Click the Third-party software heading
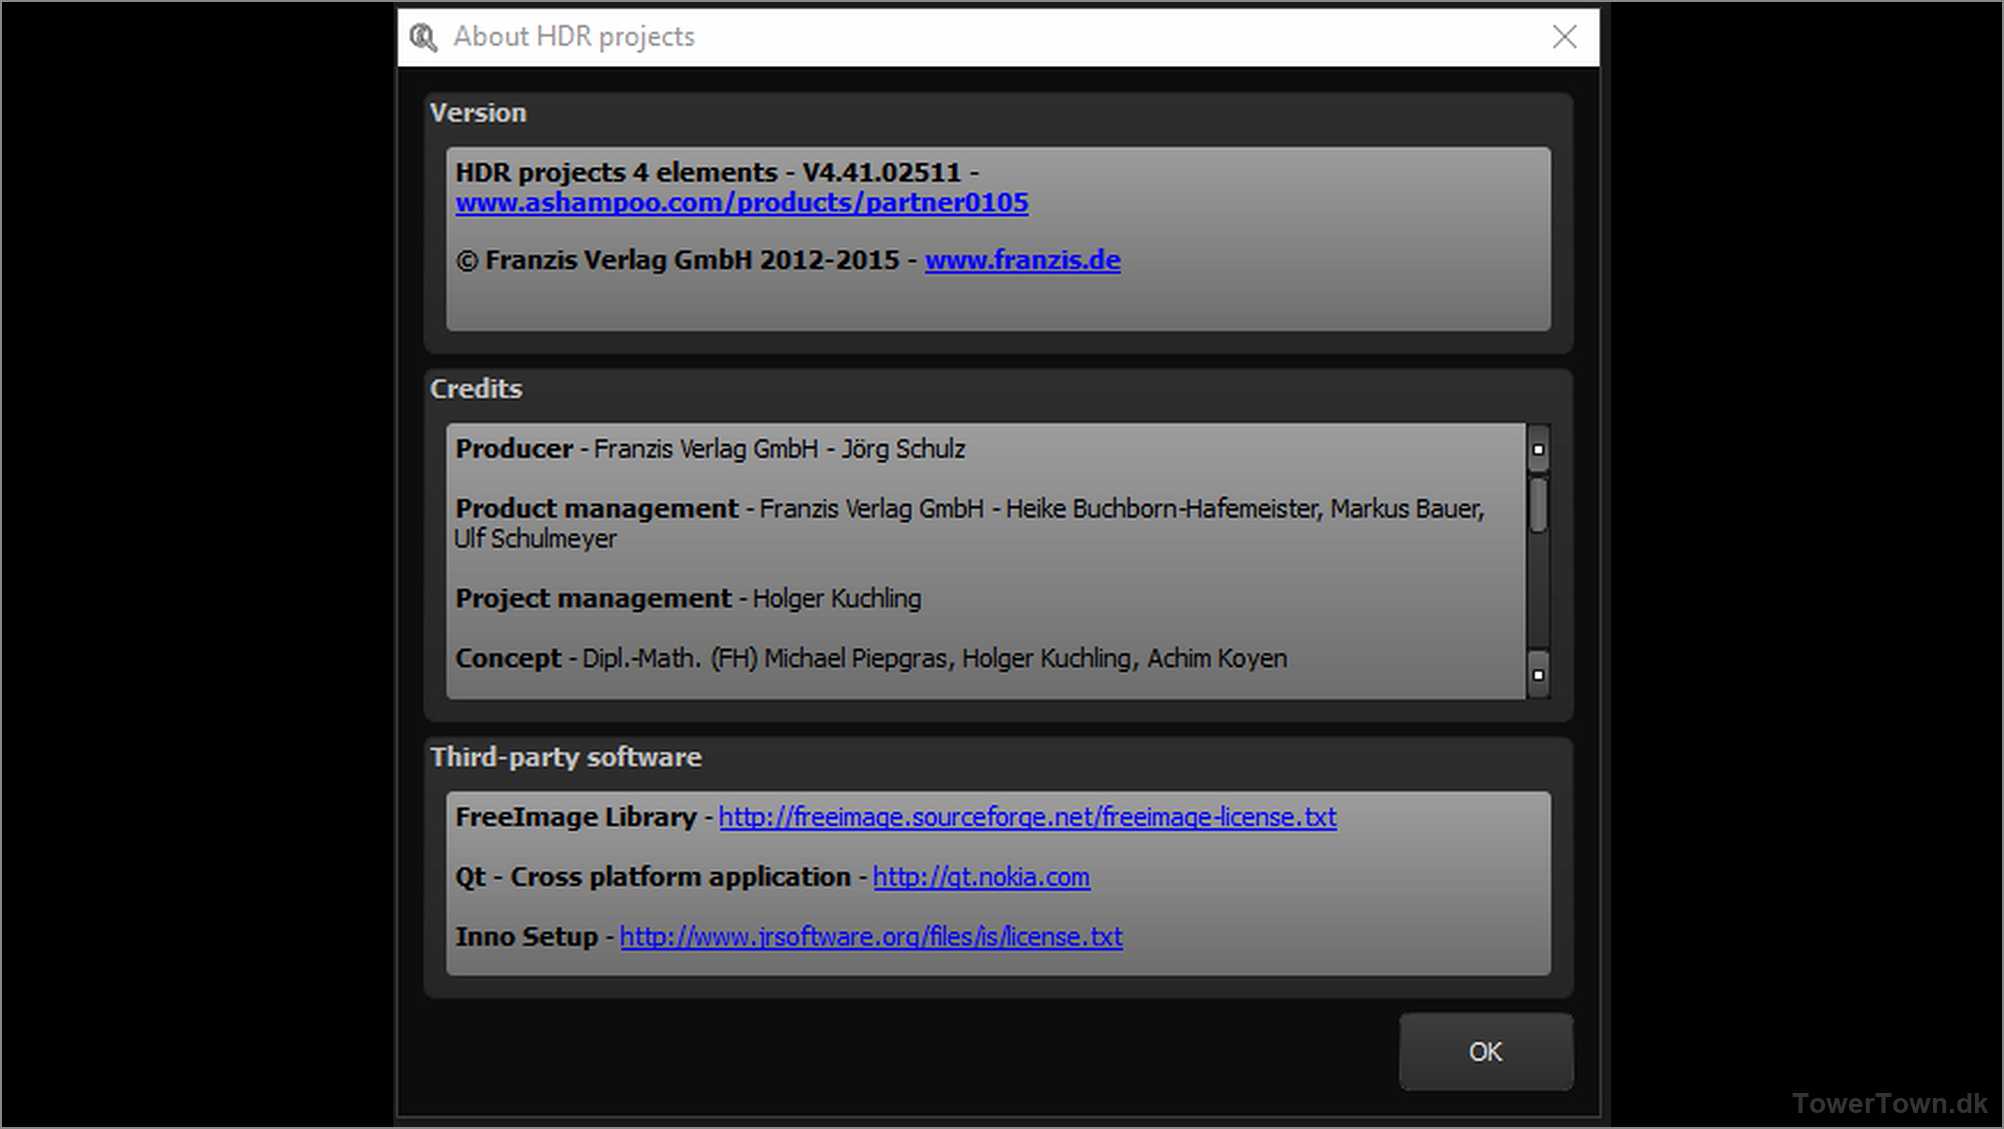The width and height of the screenshot is (2004, 1129). pyautogui.click(x=566, y=757)
